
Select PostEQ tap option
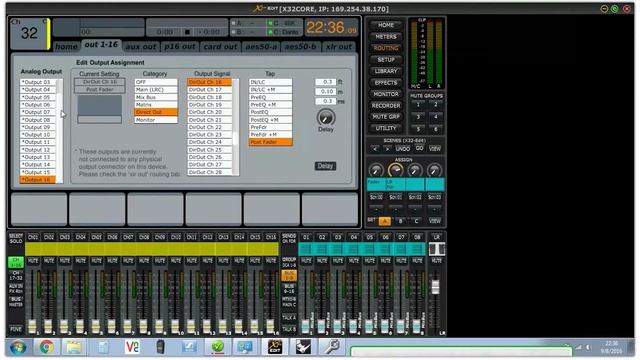coord(270,112)
